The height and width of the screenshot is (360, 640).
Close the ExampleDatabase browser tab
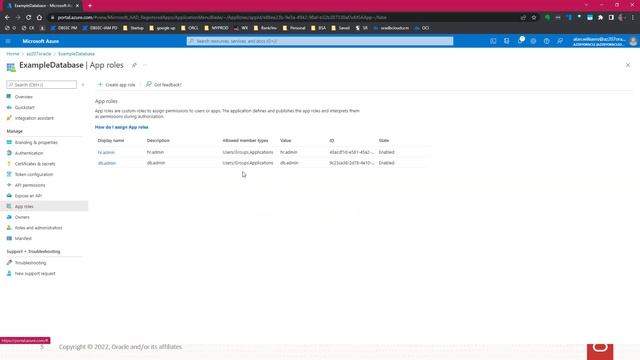click(x=77, y=6)
